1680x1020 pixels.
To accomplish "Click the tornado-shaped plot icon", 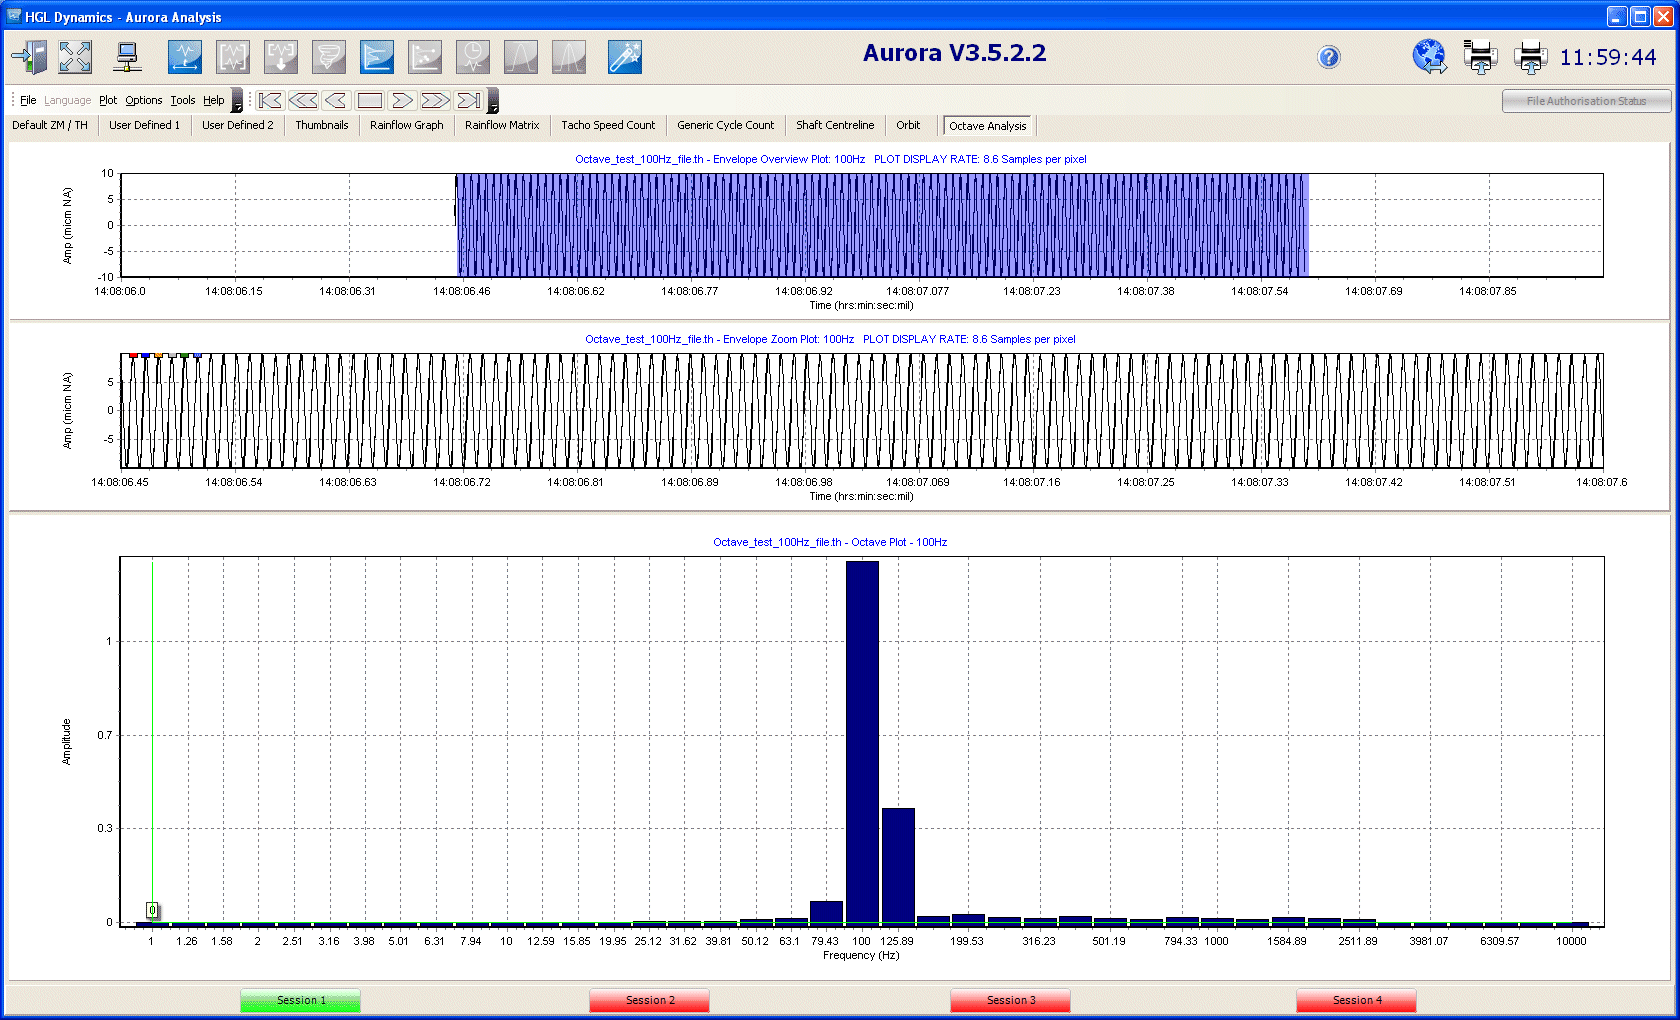I will (328, 57).
